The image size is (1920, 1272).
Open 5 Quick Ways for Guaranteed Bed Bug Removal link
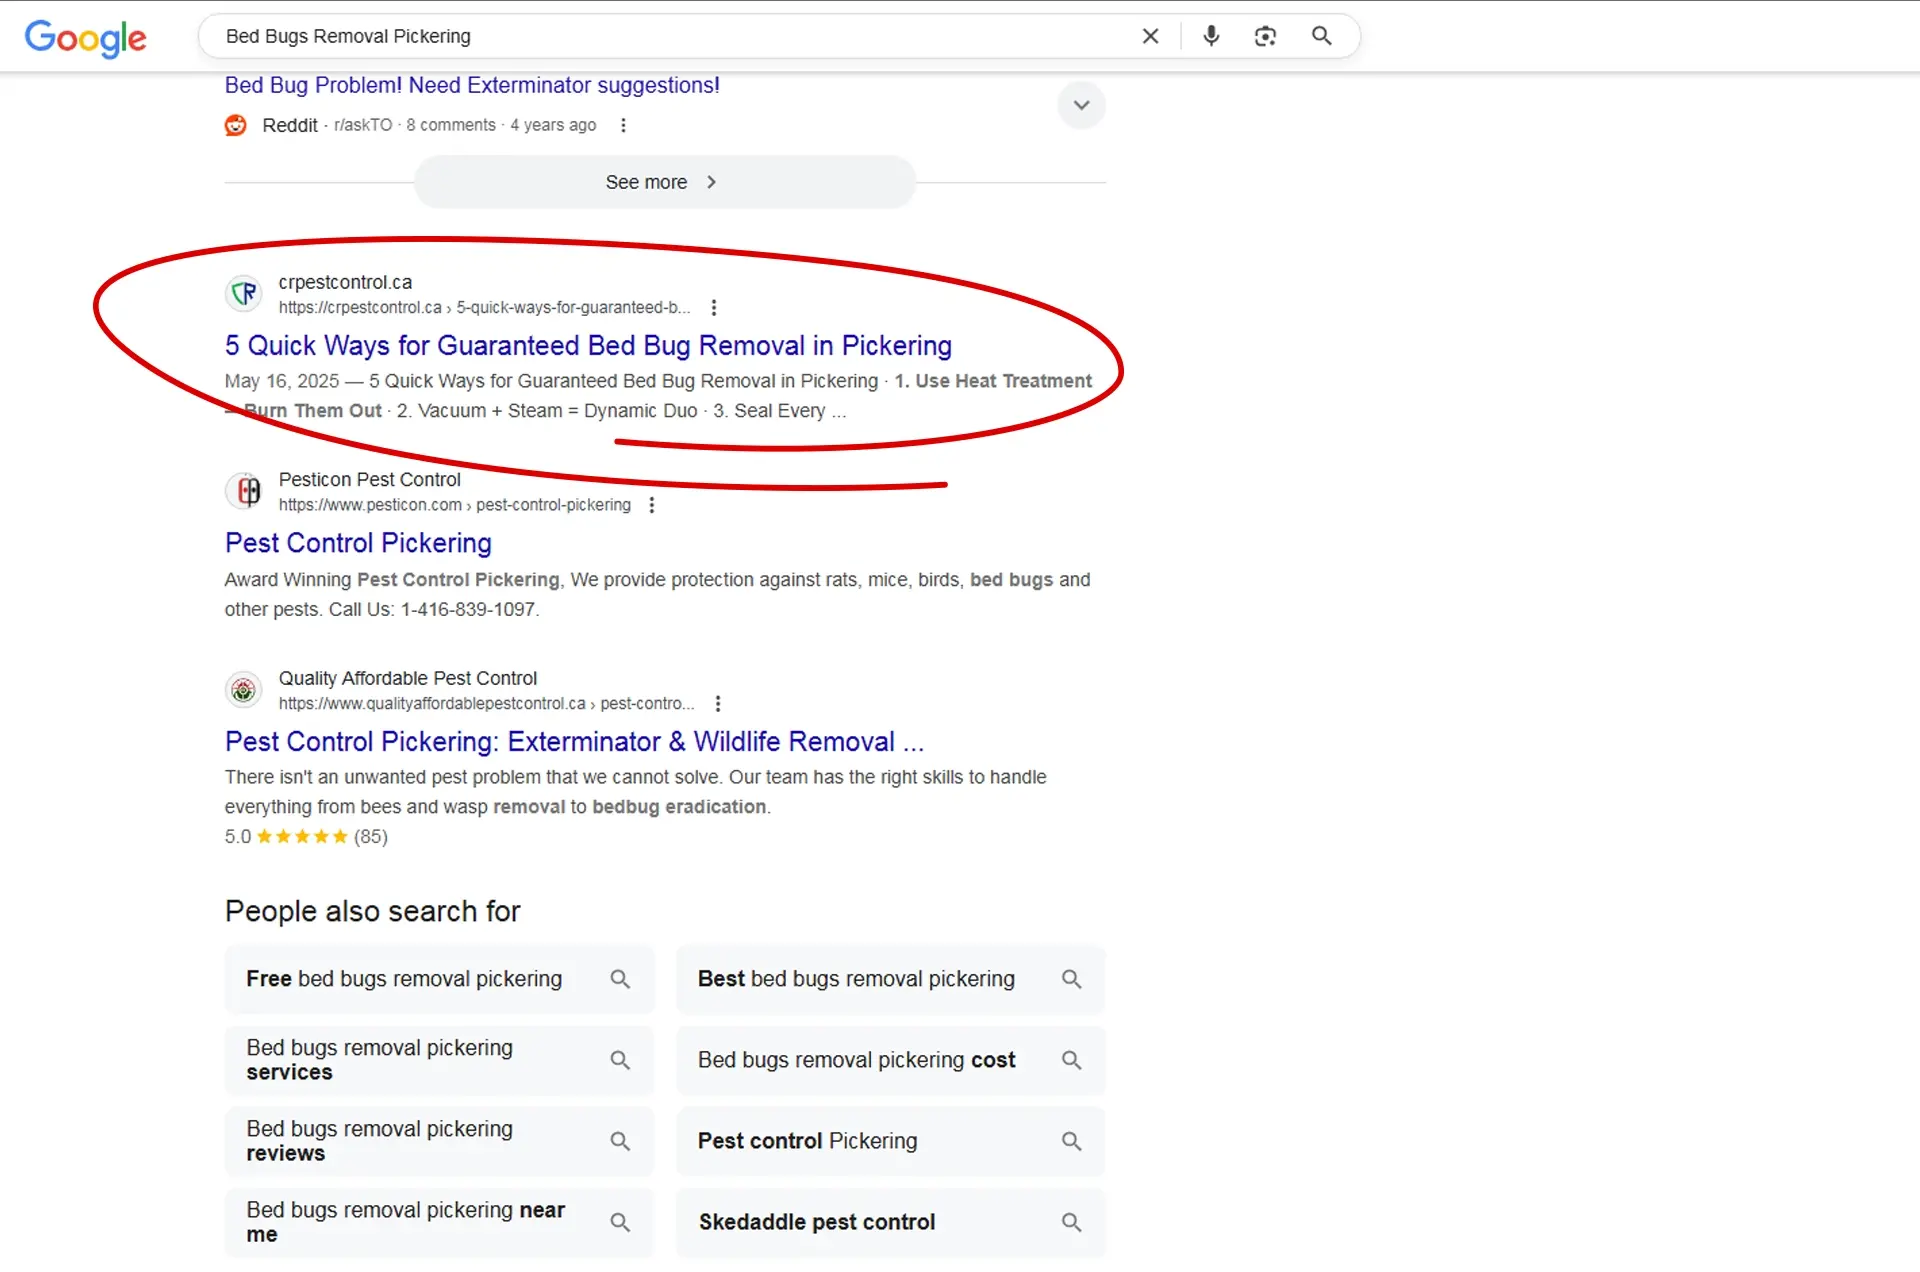point(588,346)
